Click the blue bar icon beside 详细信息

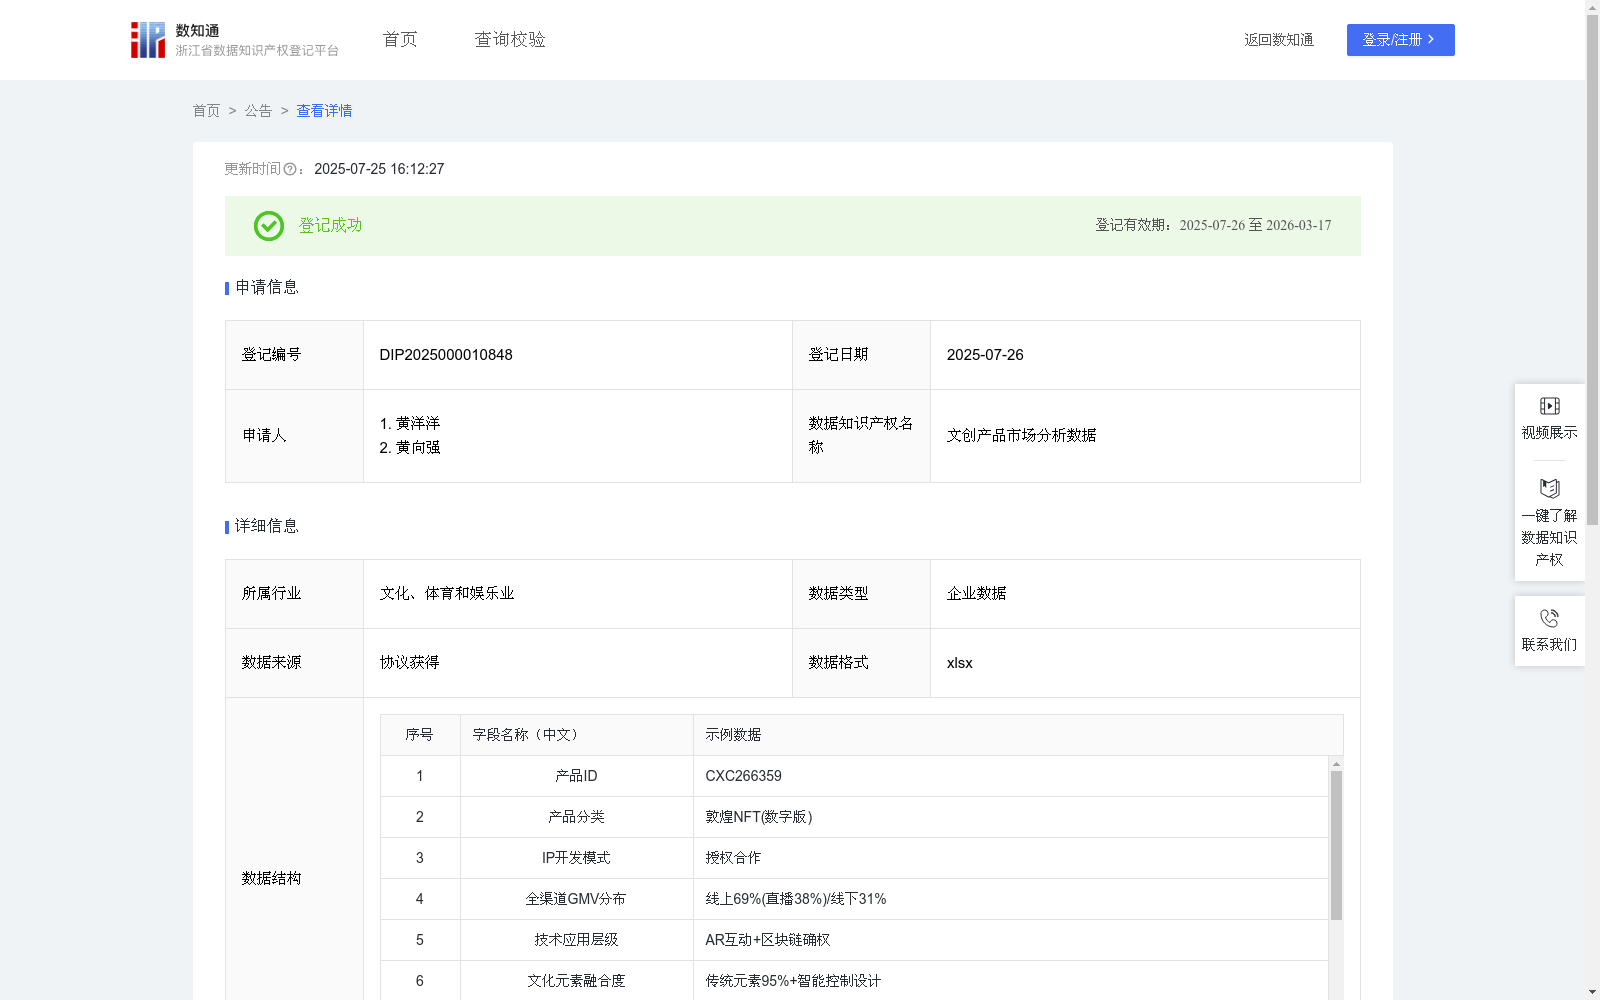226,526
